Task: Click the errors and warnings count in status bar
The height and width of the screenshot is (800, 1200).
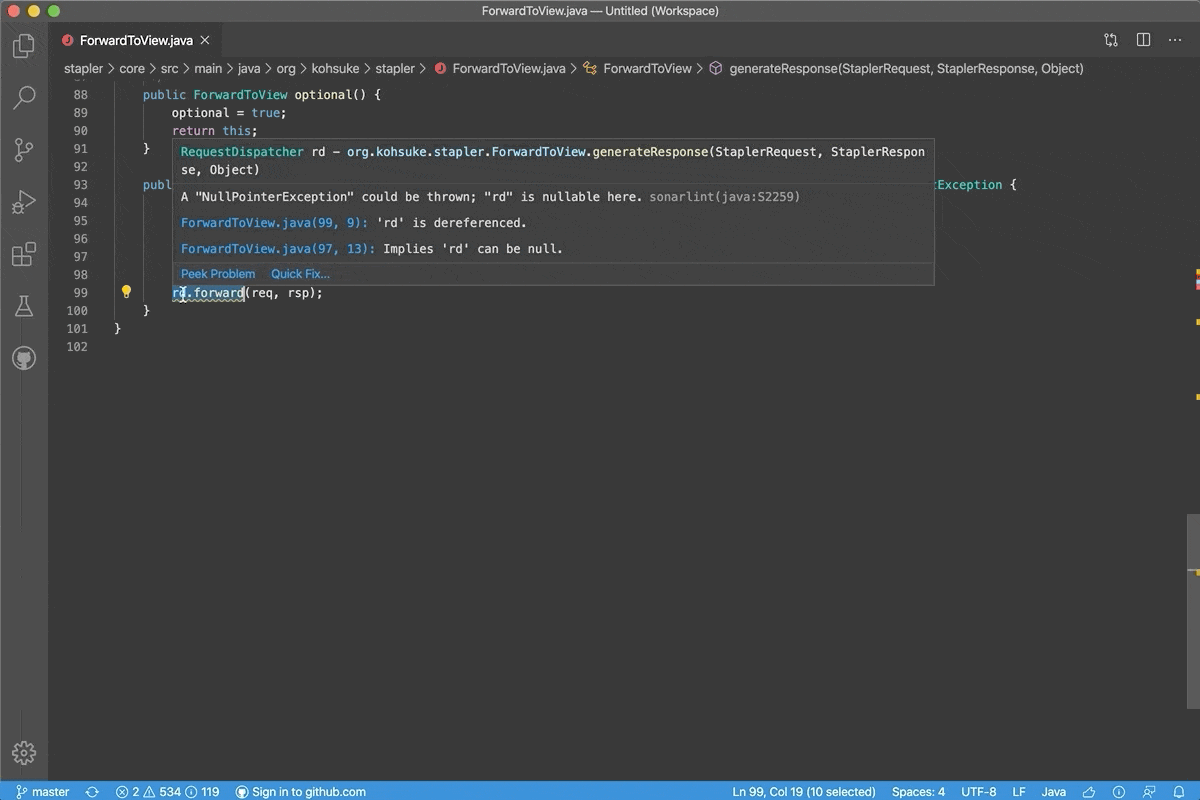Action: click(x=167, y=792)
